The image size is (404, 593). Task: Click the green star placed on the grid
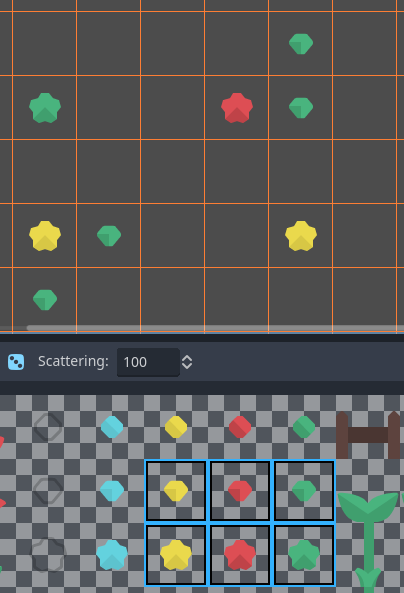pyautogui.click(x=45, y=108)
